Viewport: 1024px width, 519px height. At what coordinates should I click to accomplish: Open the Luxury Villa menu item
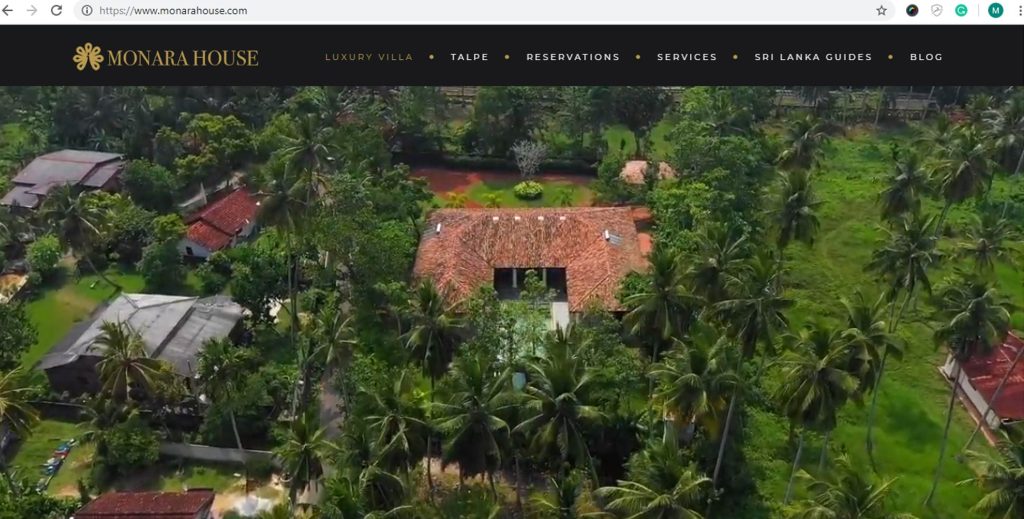369,57
